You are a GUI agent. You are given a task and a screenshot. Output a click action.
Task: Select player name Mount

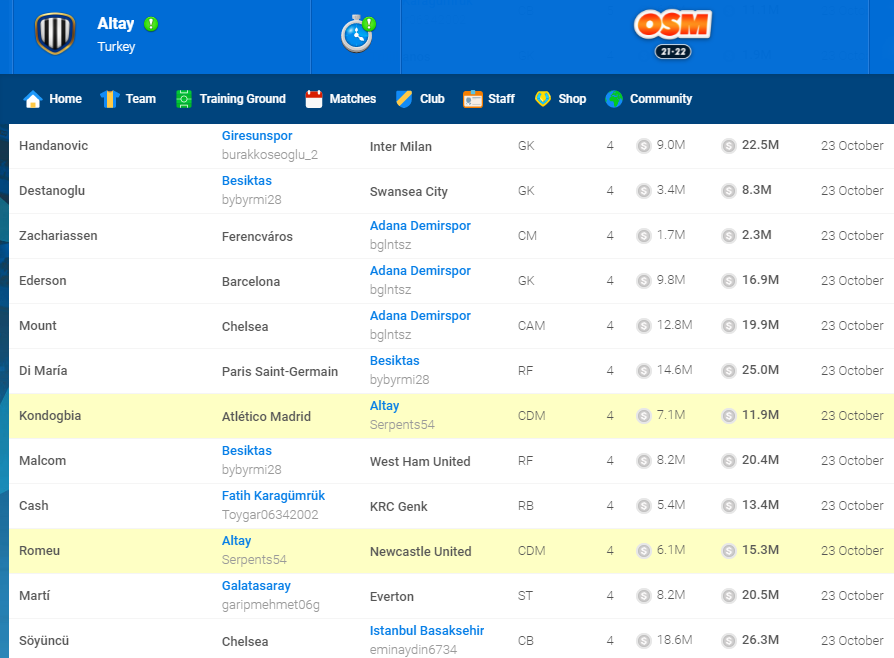[x=38, y=326]
